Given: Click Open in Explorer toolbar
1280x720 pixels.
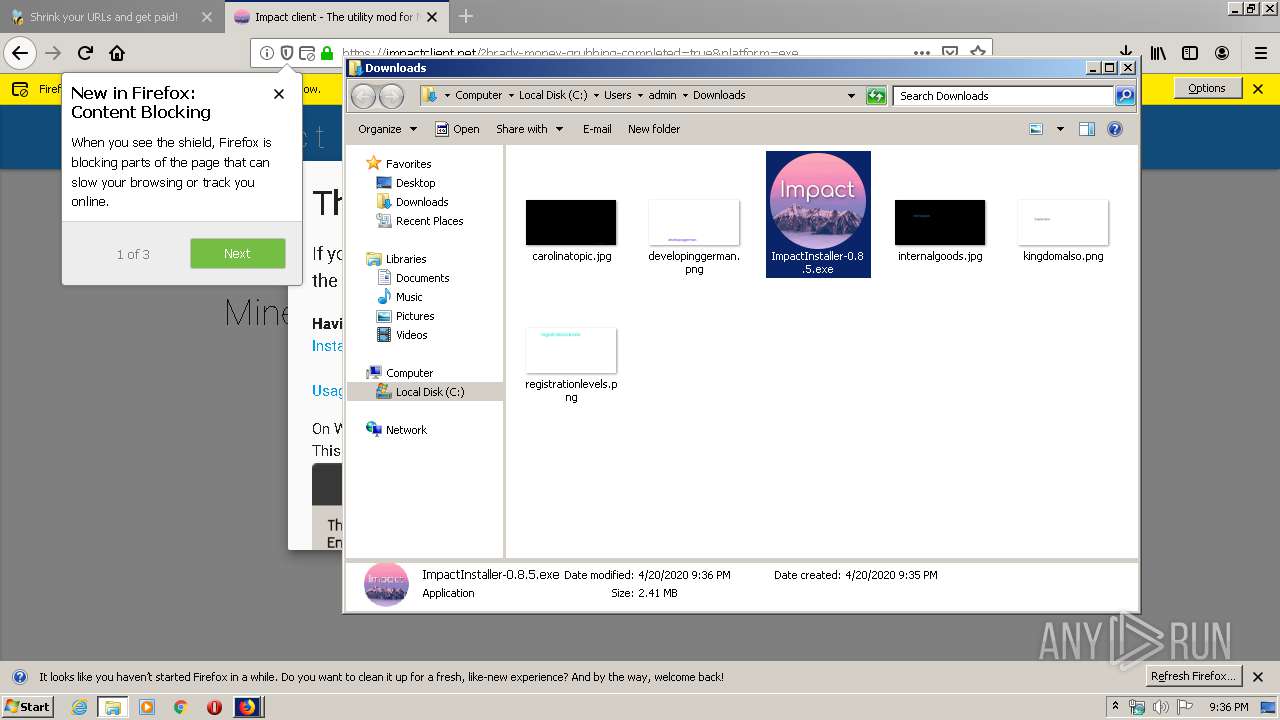Looking at the screenshot, I should tap(457, 129).
